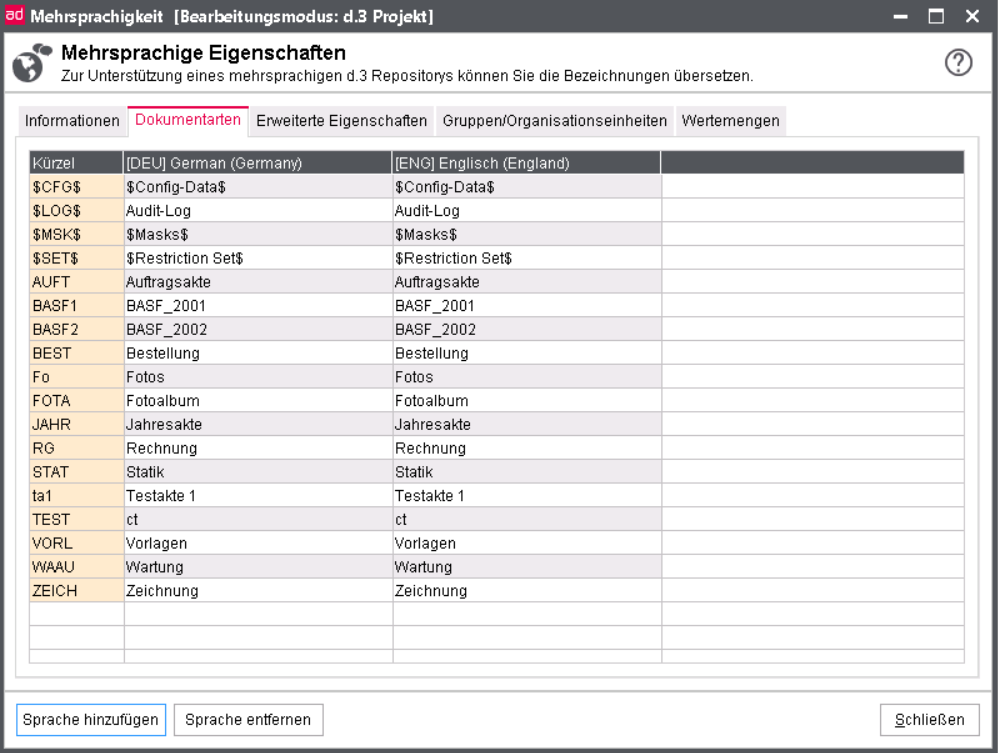Select the BASF1 Kürzel cell

tap(76, 306)
